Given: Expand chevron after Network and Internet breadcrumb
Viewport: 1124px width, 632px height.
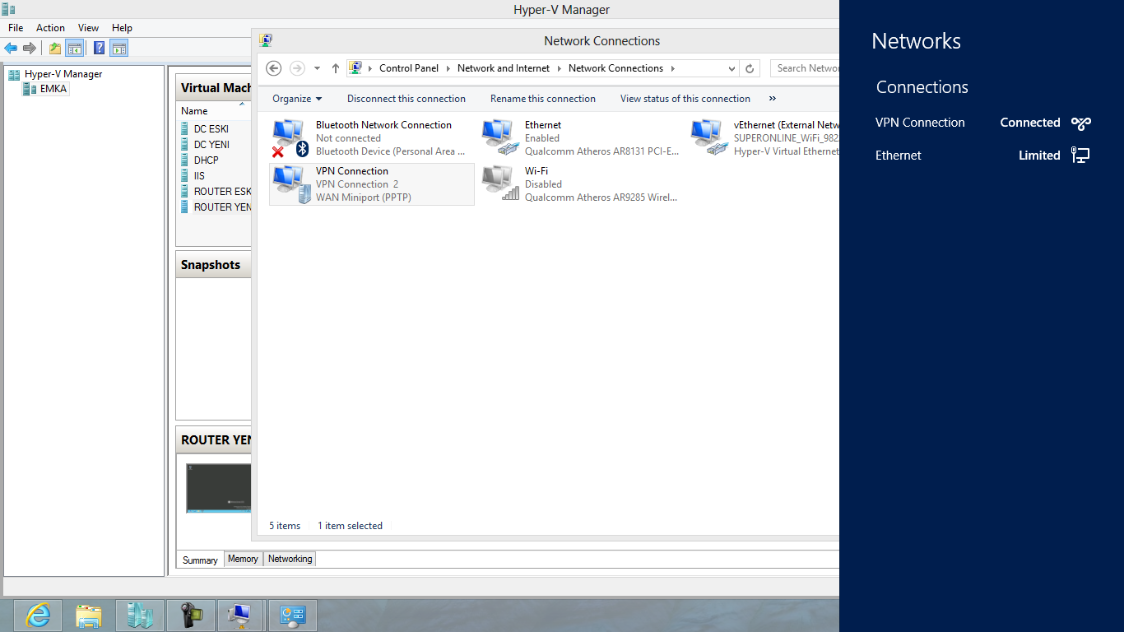Looking at the screenshot, I should [x=559, y=68].
